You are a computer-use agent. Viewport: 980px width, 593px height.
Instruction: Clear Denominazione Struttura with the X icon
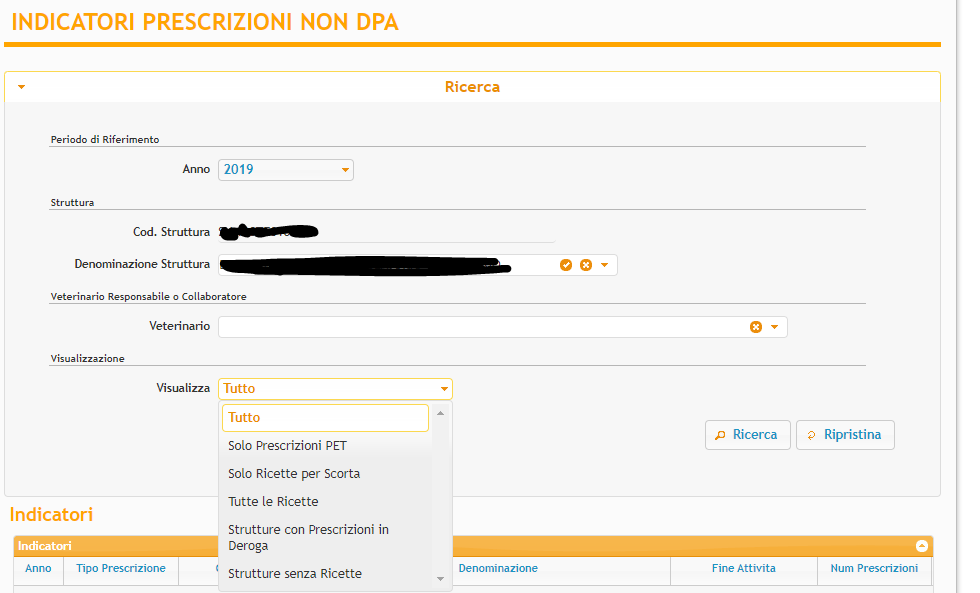[586, 265]
